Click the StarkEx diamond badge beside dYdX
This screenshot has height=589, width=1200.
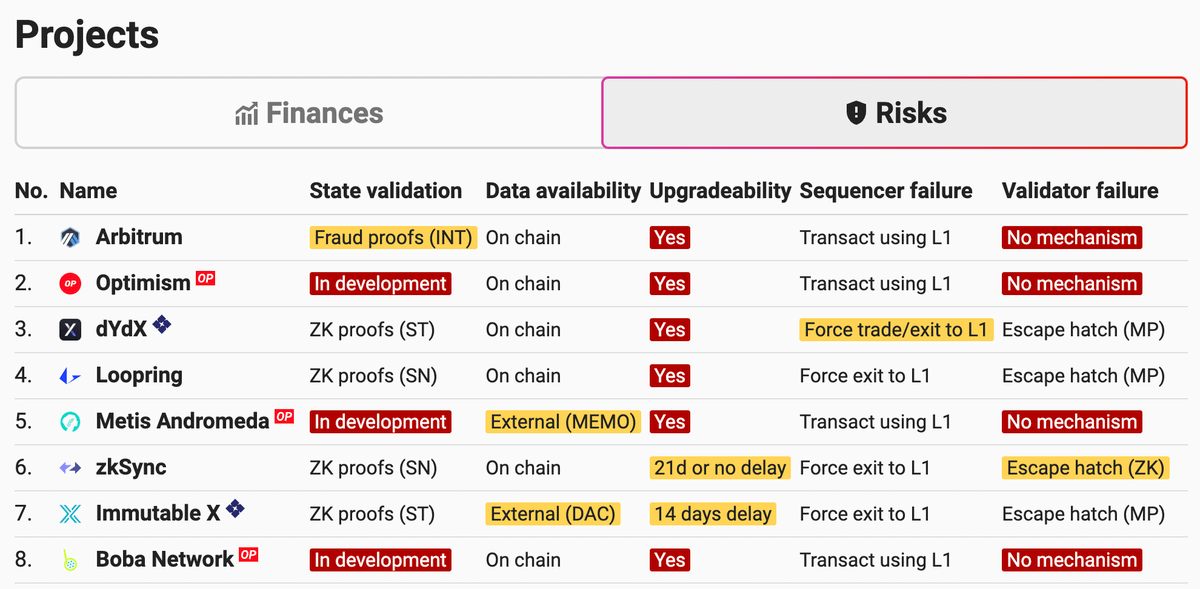click(161, 324)
